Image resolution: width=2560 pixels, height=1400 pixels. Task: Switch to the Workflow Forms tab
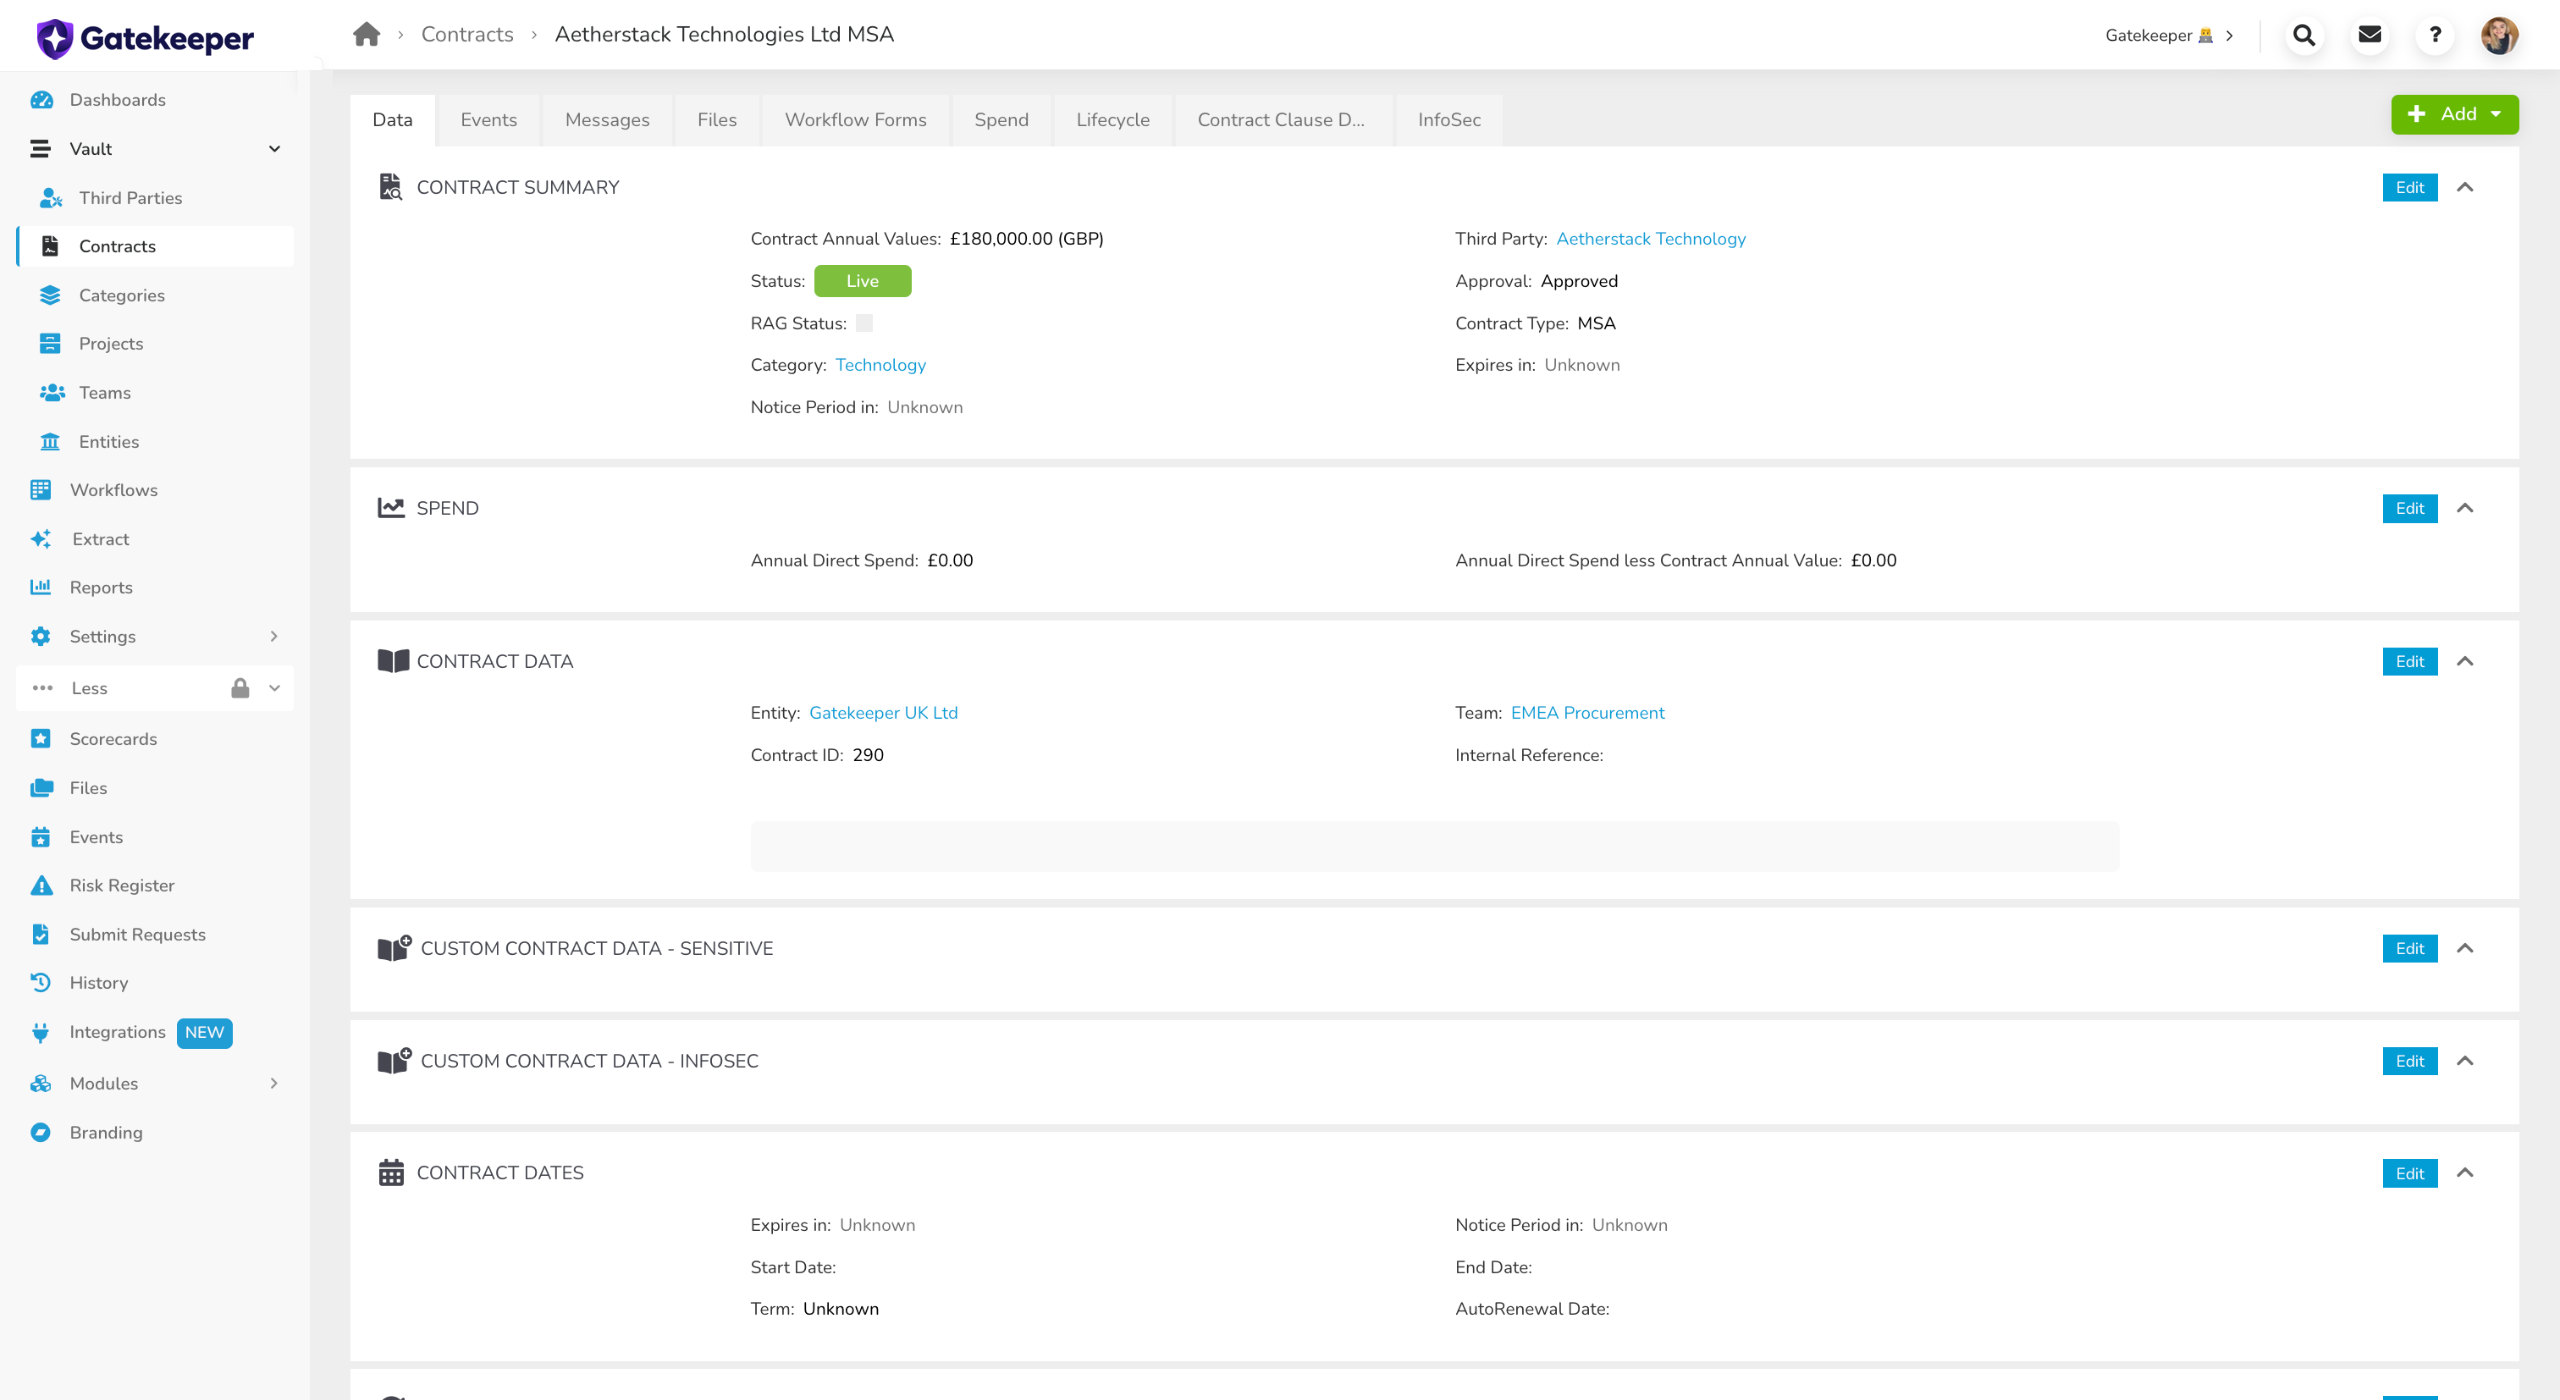(856, 120)
